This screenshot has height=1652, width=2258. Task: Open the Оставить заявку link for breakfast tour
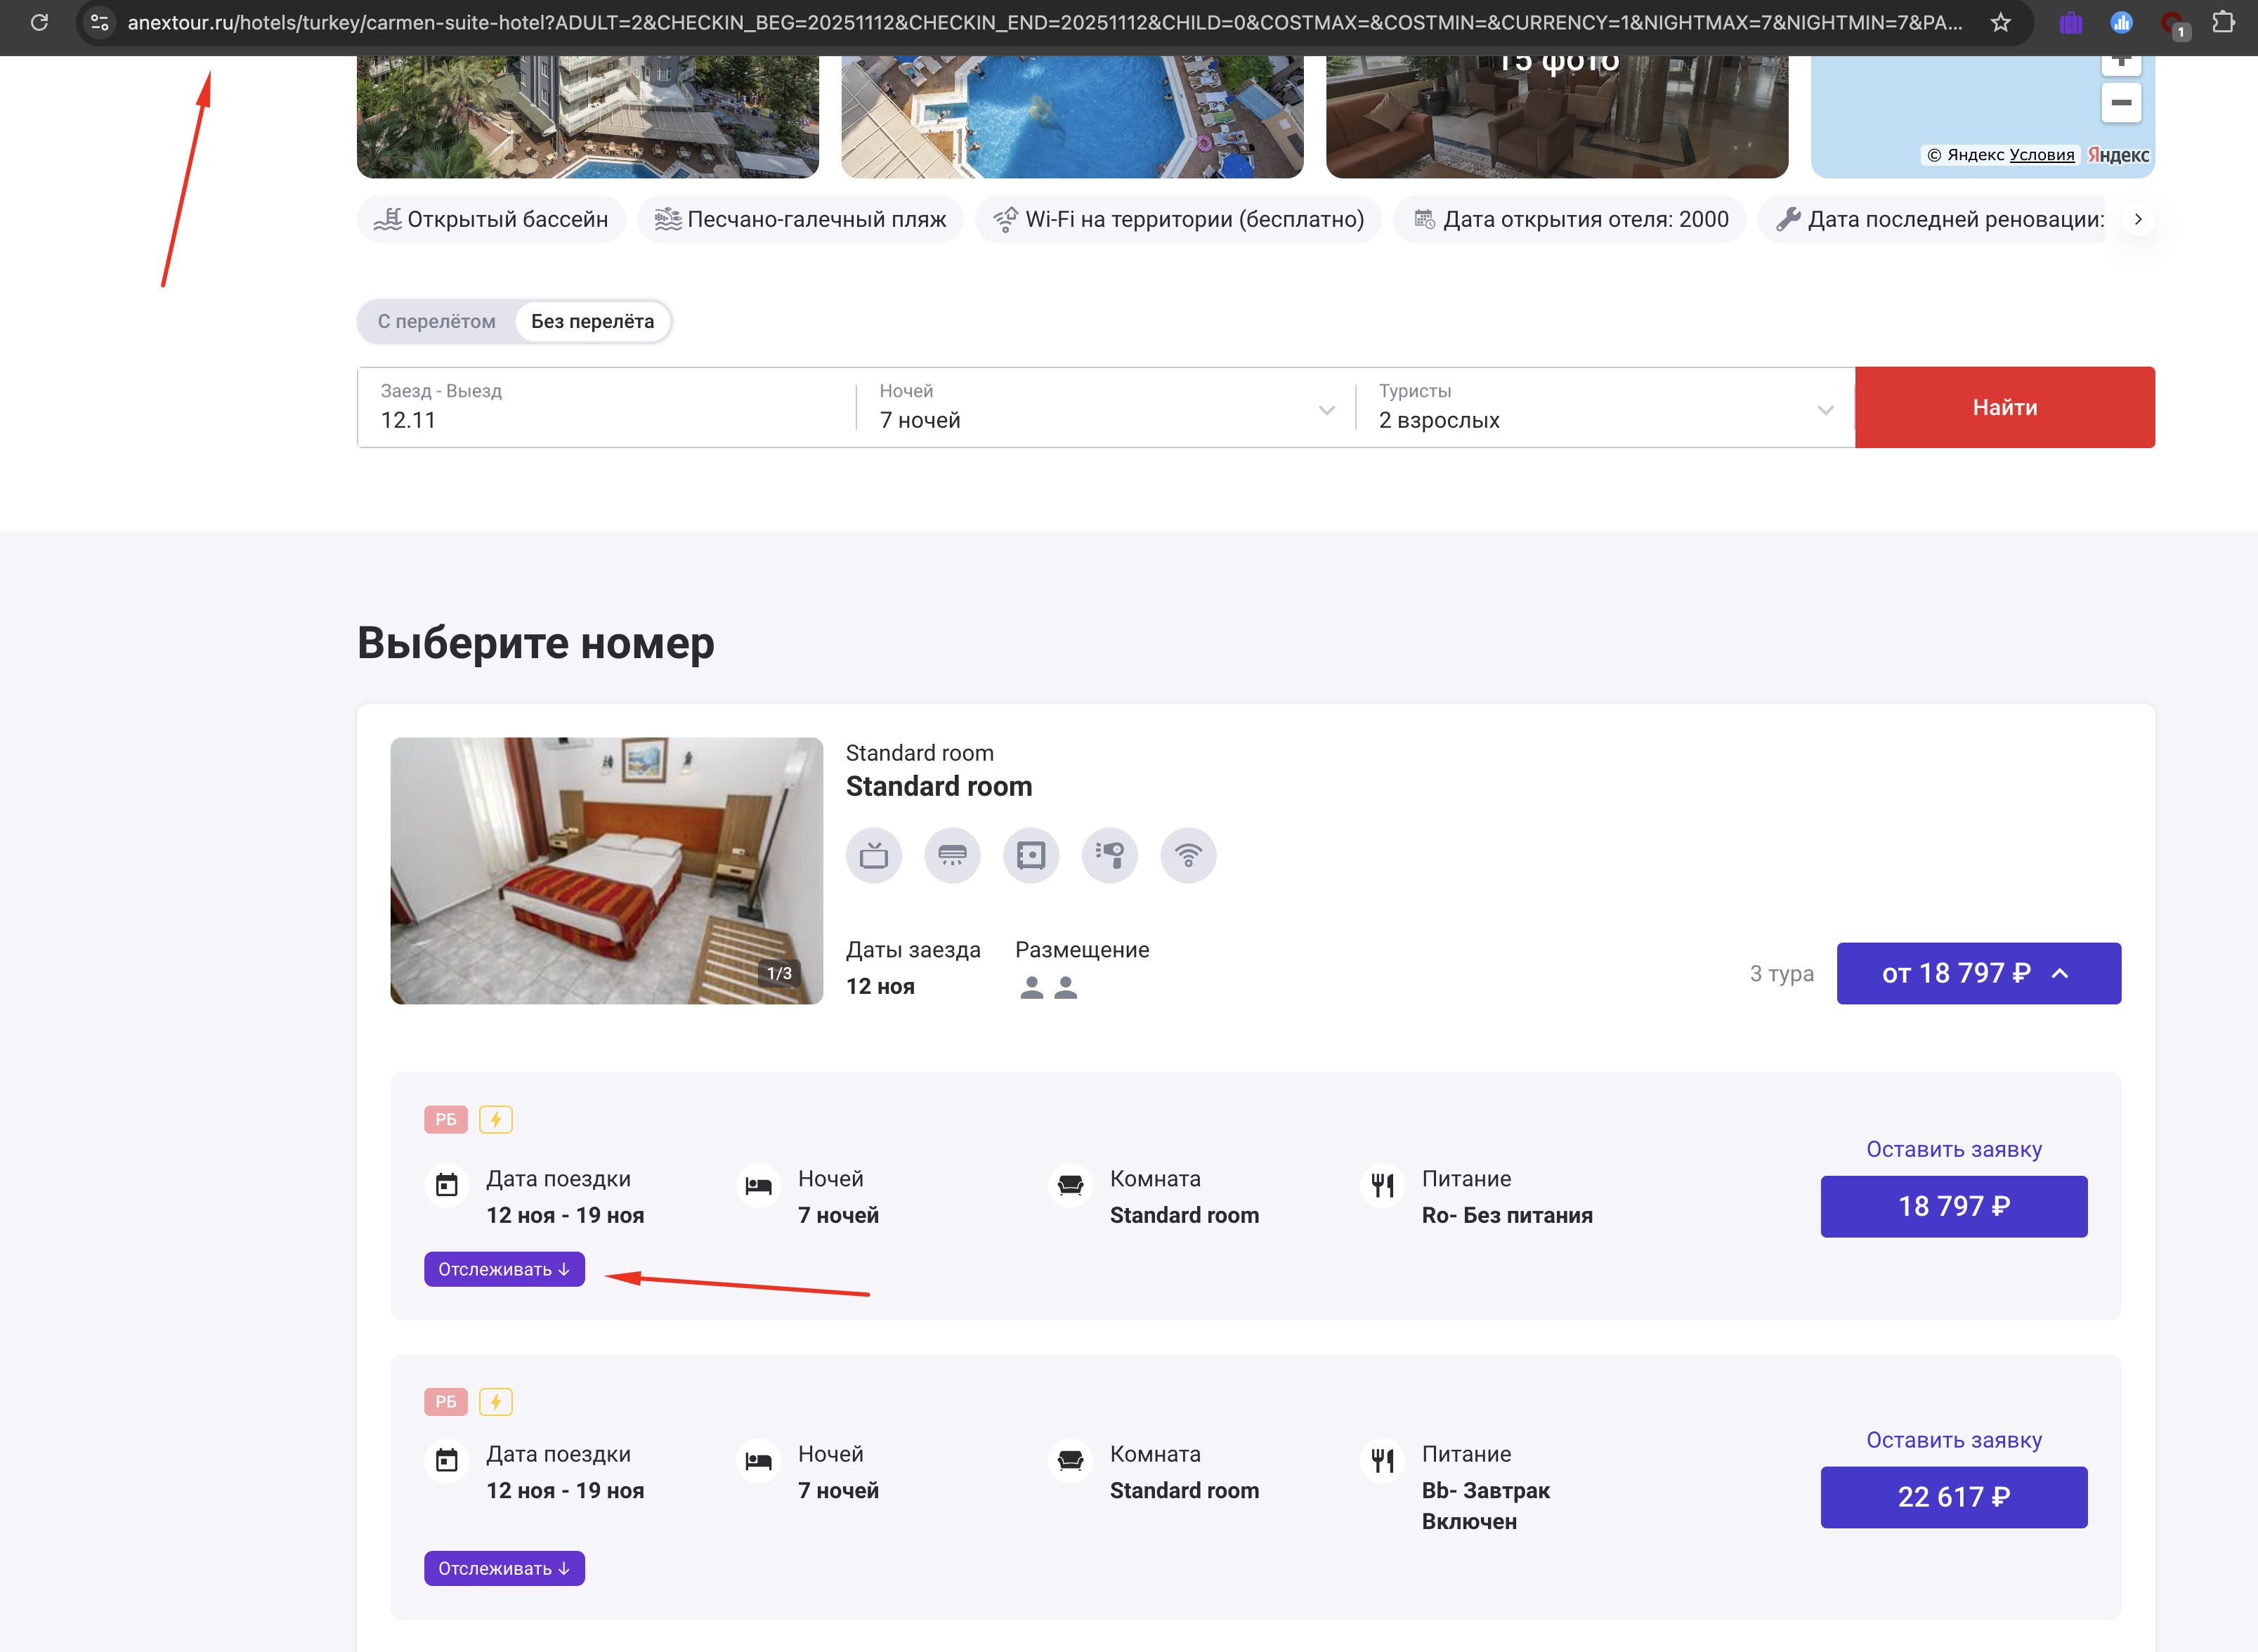click(x=1953, y=1440)
